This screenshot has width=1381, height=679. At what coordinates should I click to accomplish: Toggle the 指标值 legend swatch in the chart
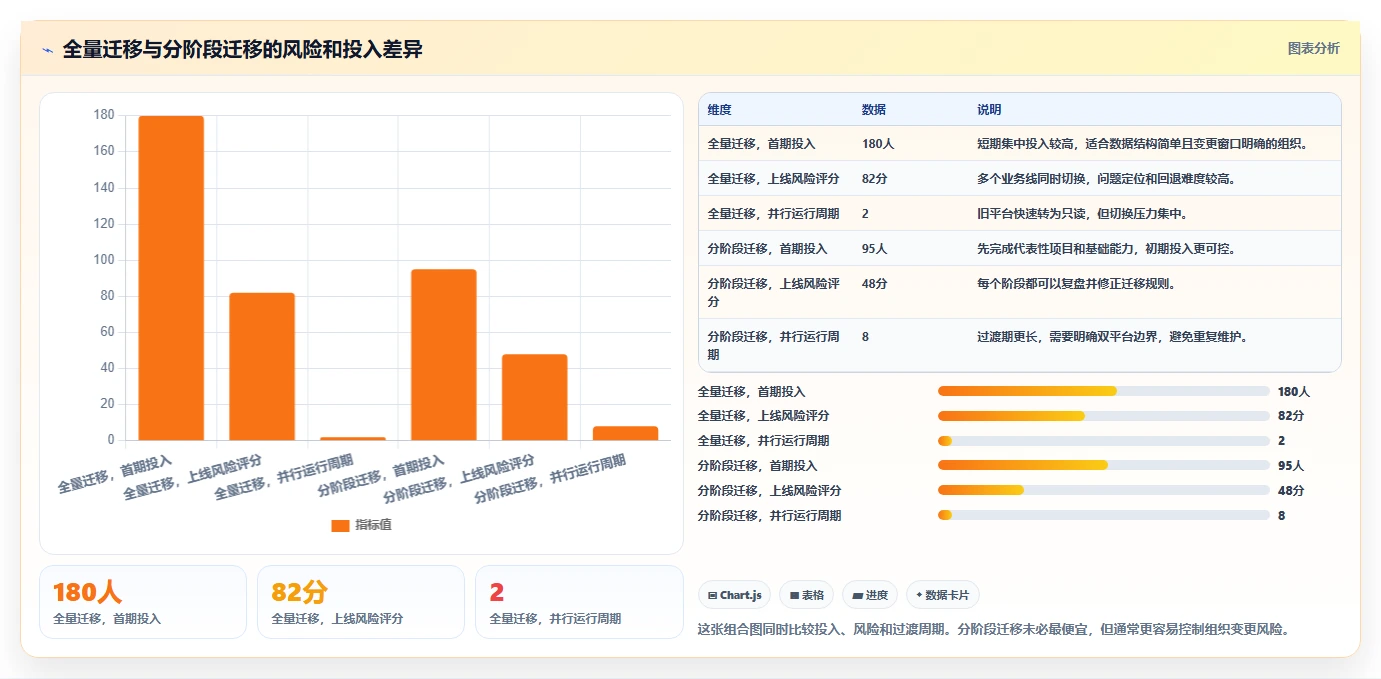[x=340, y=525]
